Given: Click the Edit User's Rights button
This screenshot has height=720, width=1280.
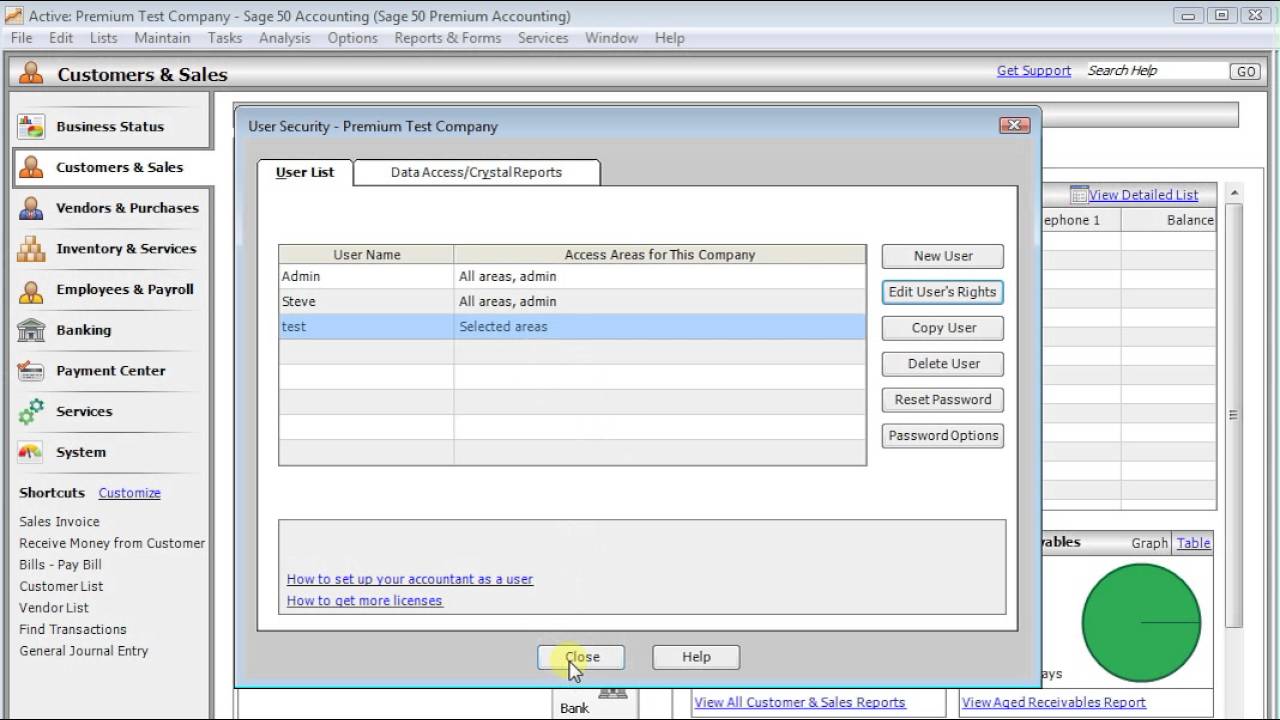Looking at the screenshot, I should [x=943, y=292].
